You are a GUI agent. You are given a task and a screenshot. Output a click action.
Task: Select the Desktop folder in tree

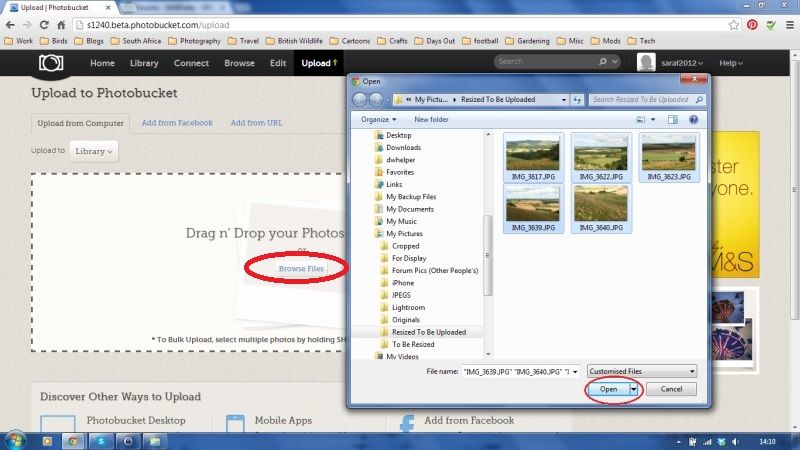point(393,135)
